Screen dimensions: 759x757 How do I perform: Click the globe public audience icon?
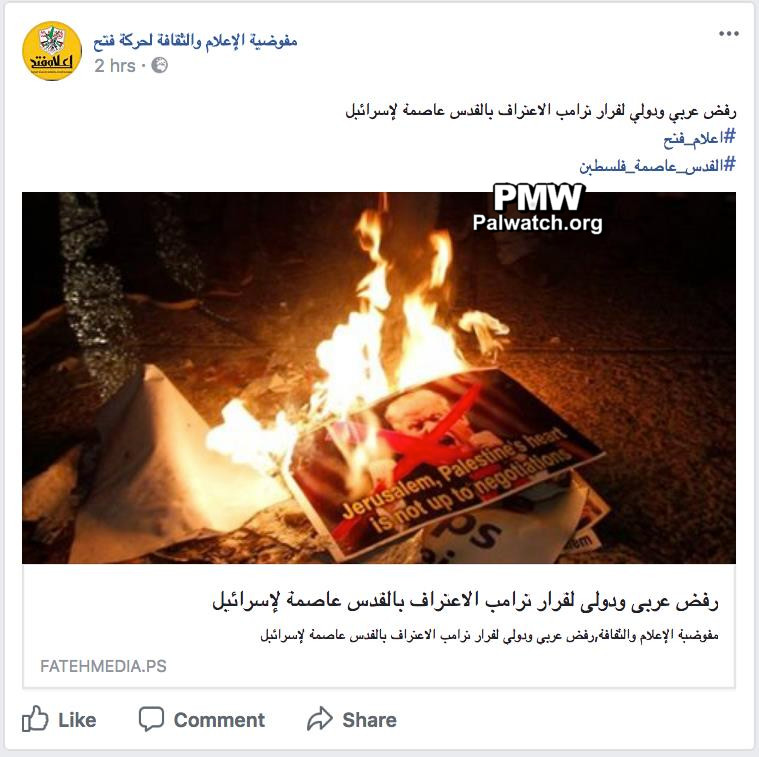click(159, 65)
